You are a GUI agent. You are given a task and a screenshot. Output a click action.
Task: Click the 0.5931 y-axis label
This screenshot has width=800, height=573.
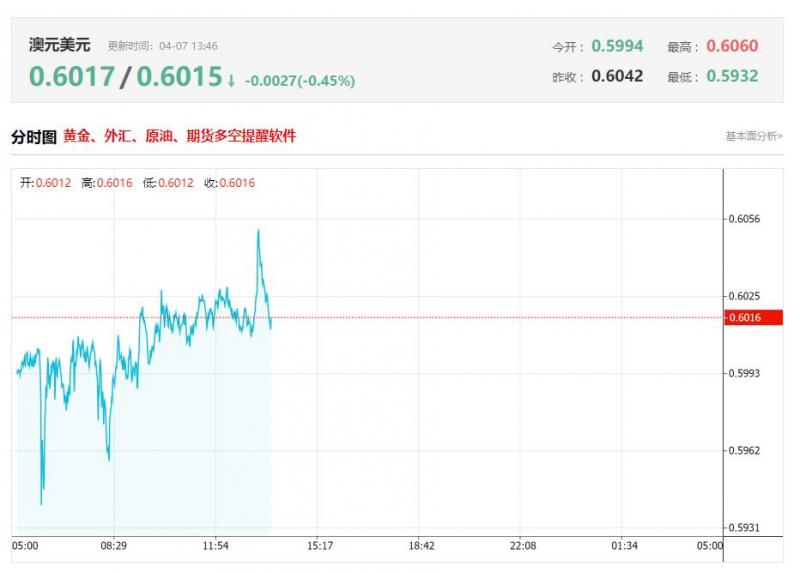[x=744, y=528]
